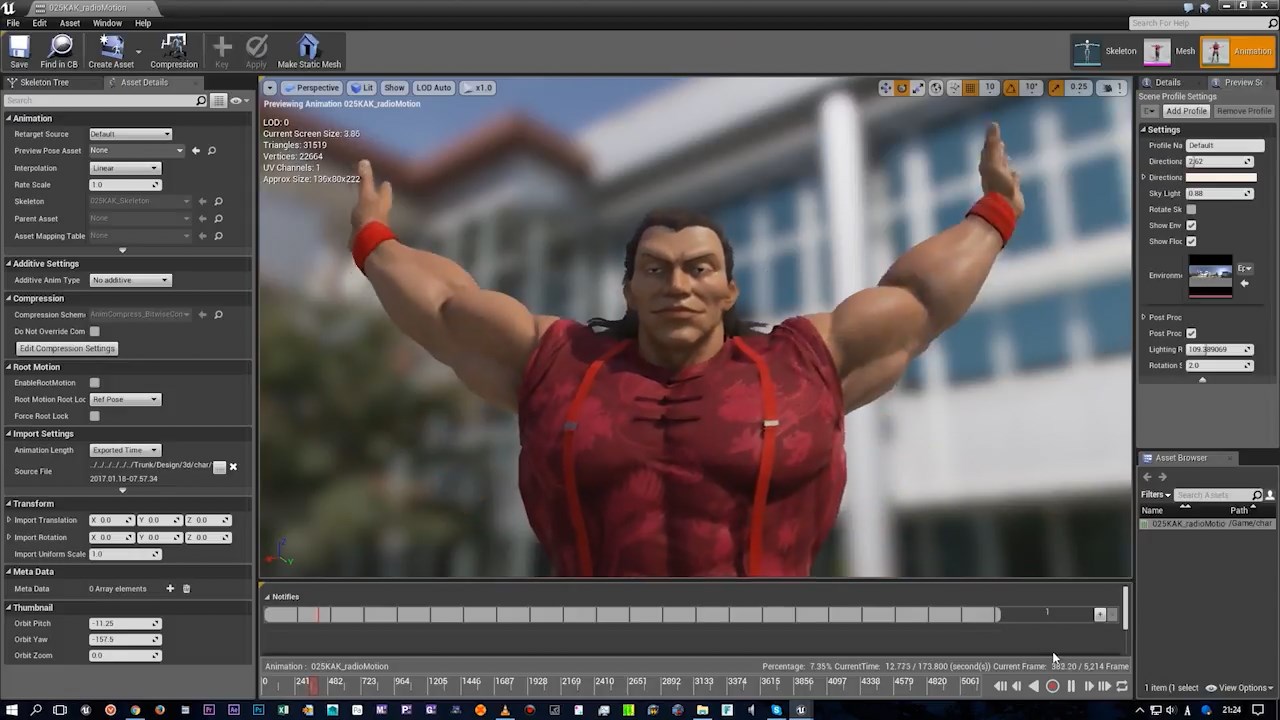This screenshot has height=720, width=1280.
Task: Toggle scale snapping icon
Action: coord(1056,88)
